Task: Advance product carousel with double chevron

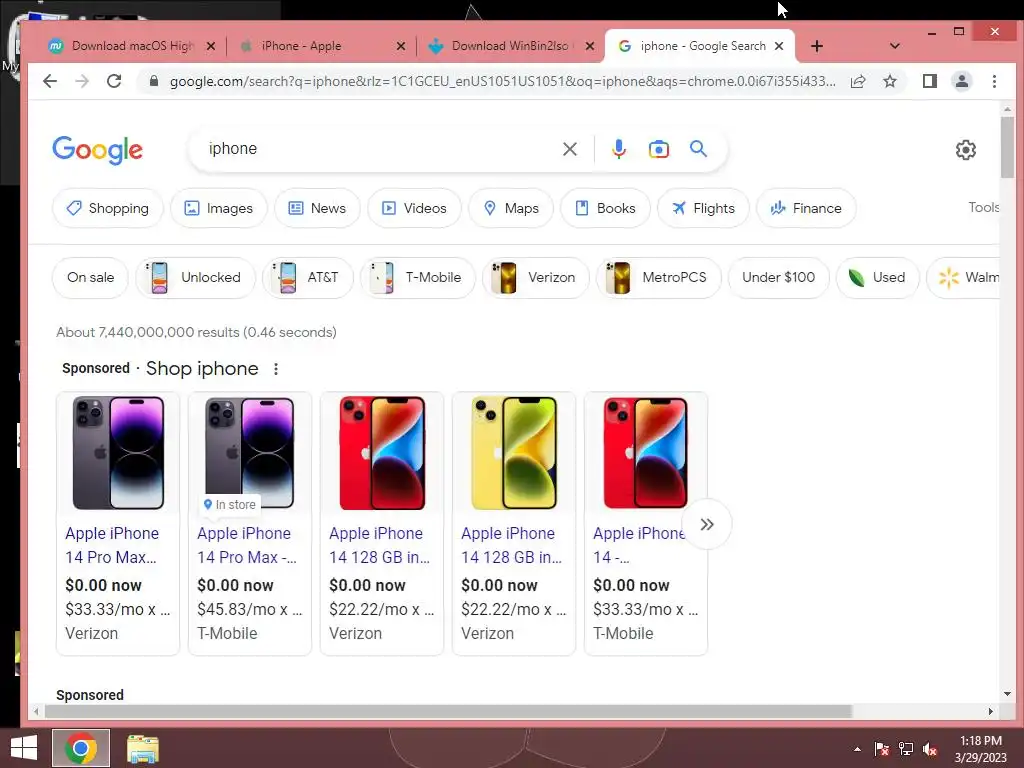Action: (x=707, y=524)
